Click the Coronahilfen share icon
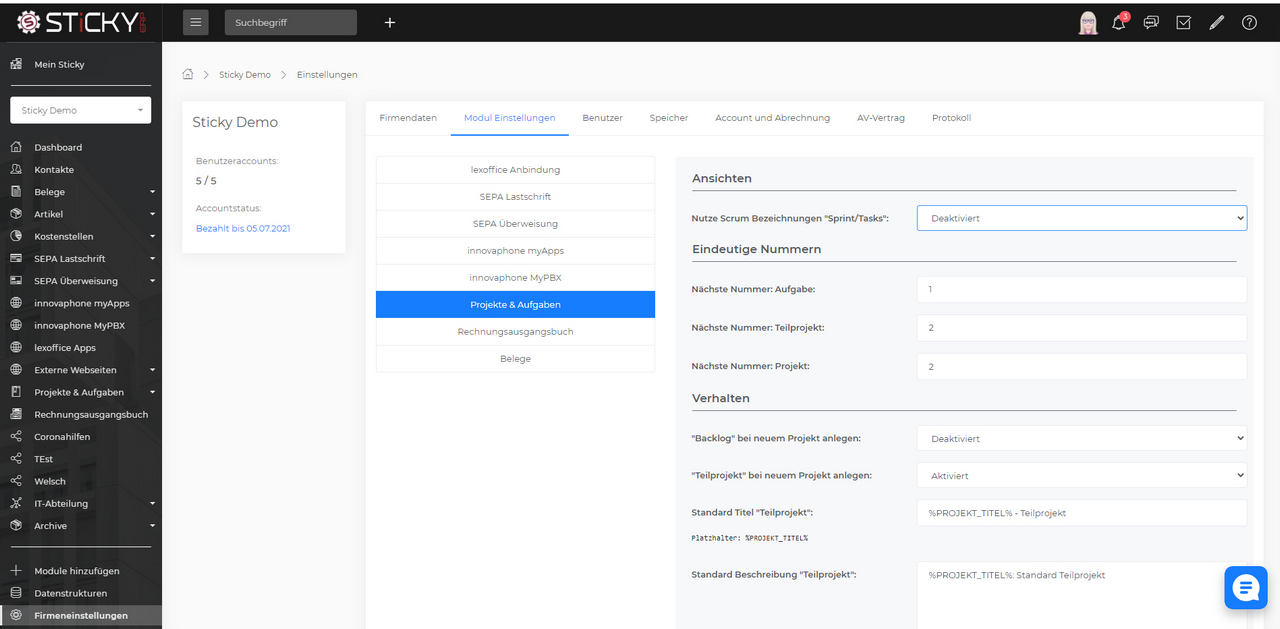Image resolution: width=1280 pixels, height=629 pixels. [x=16, y=436]
